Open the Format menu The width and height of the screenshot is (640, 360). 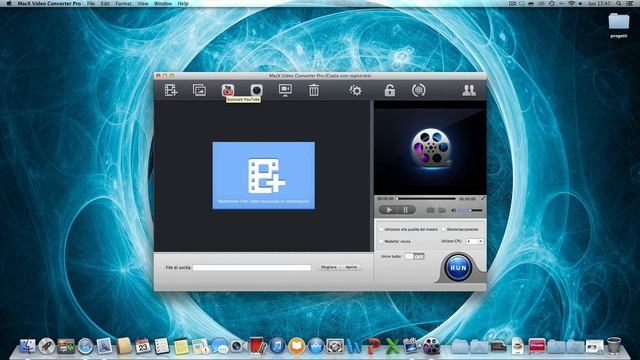pos(123,3)
